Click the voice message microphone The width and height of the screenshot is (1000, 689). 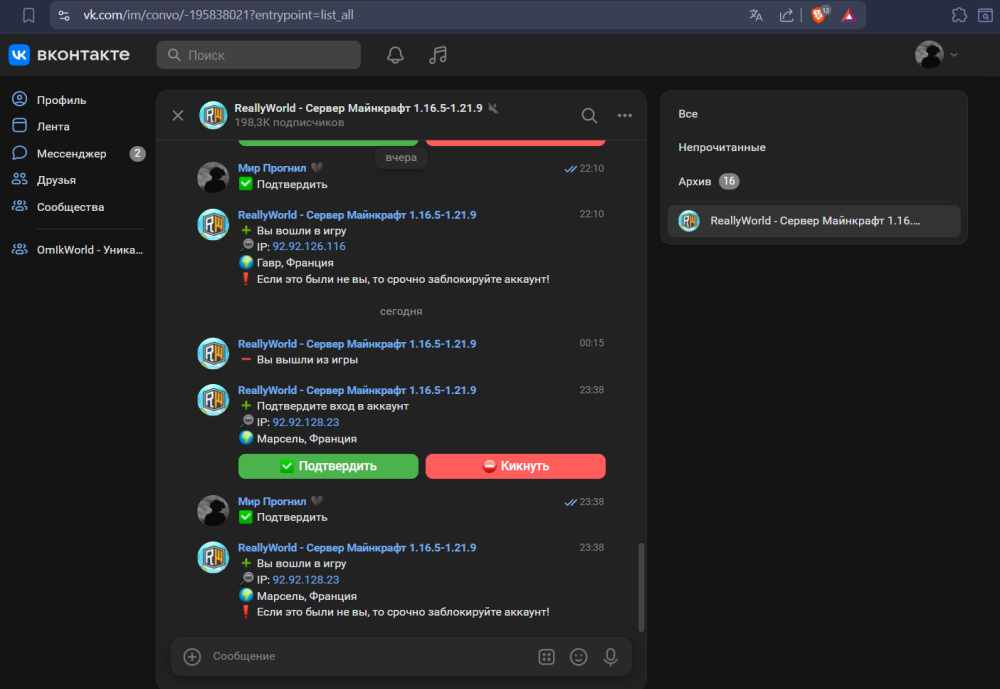coord(610,656)
